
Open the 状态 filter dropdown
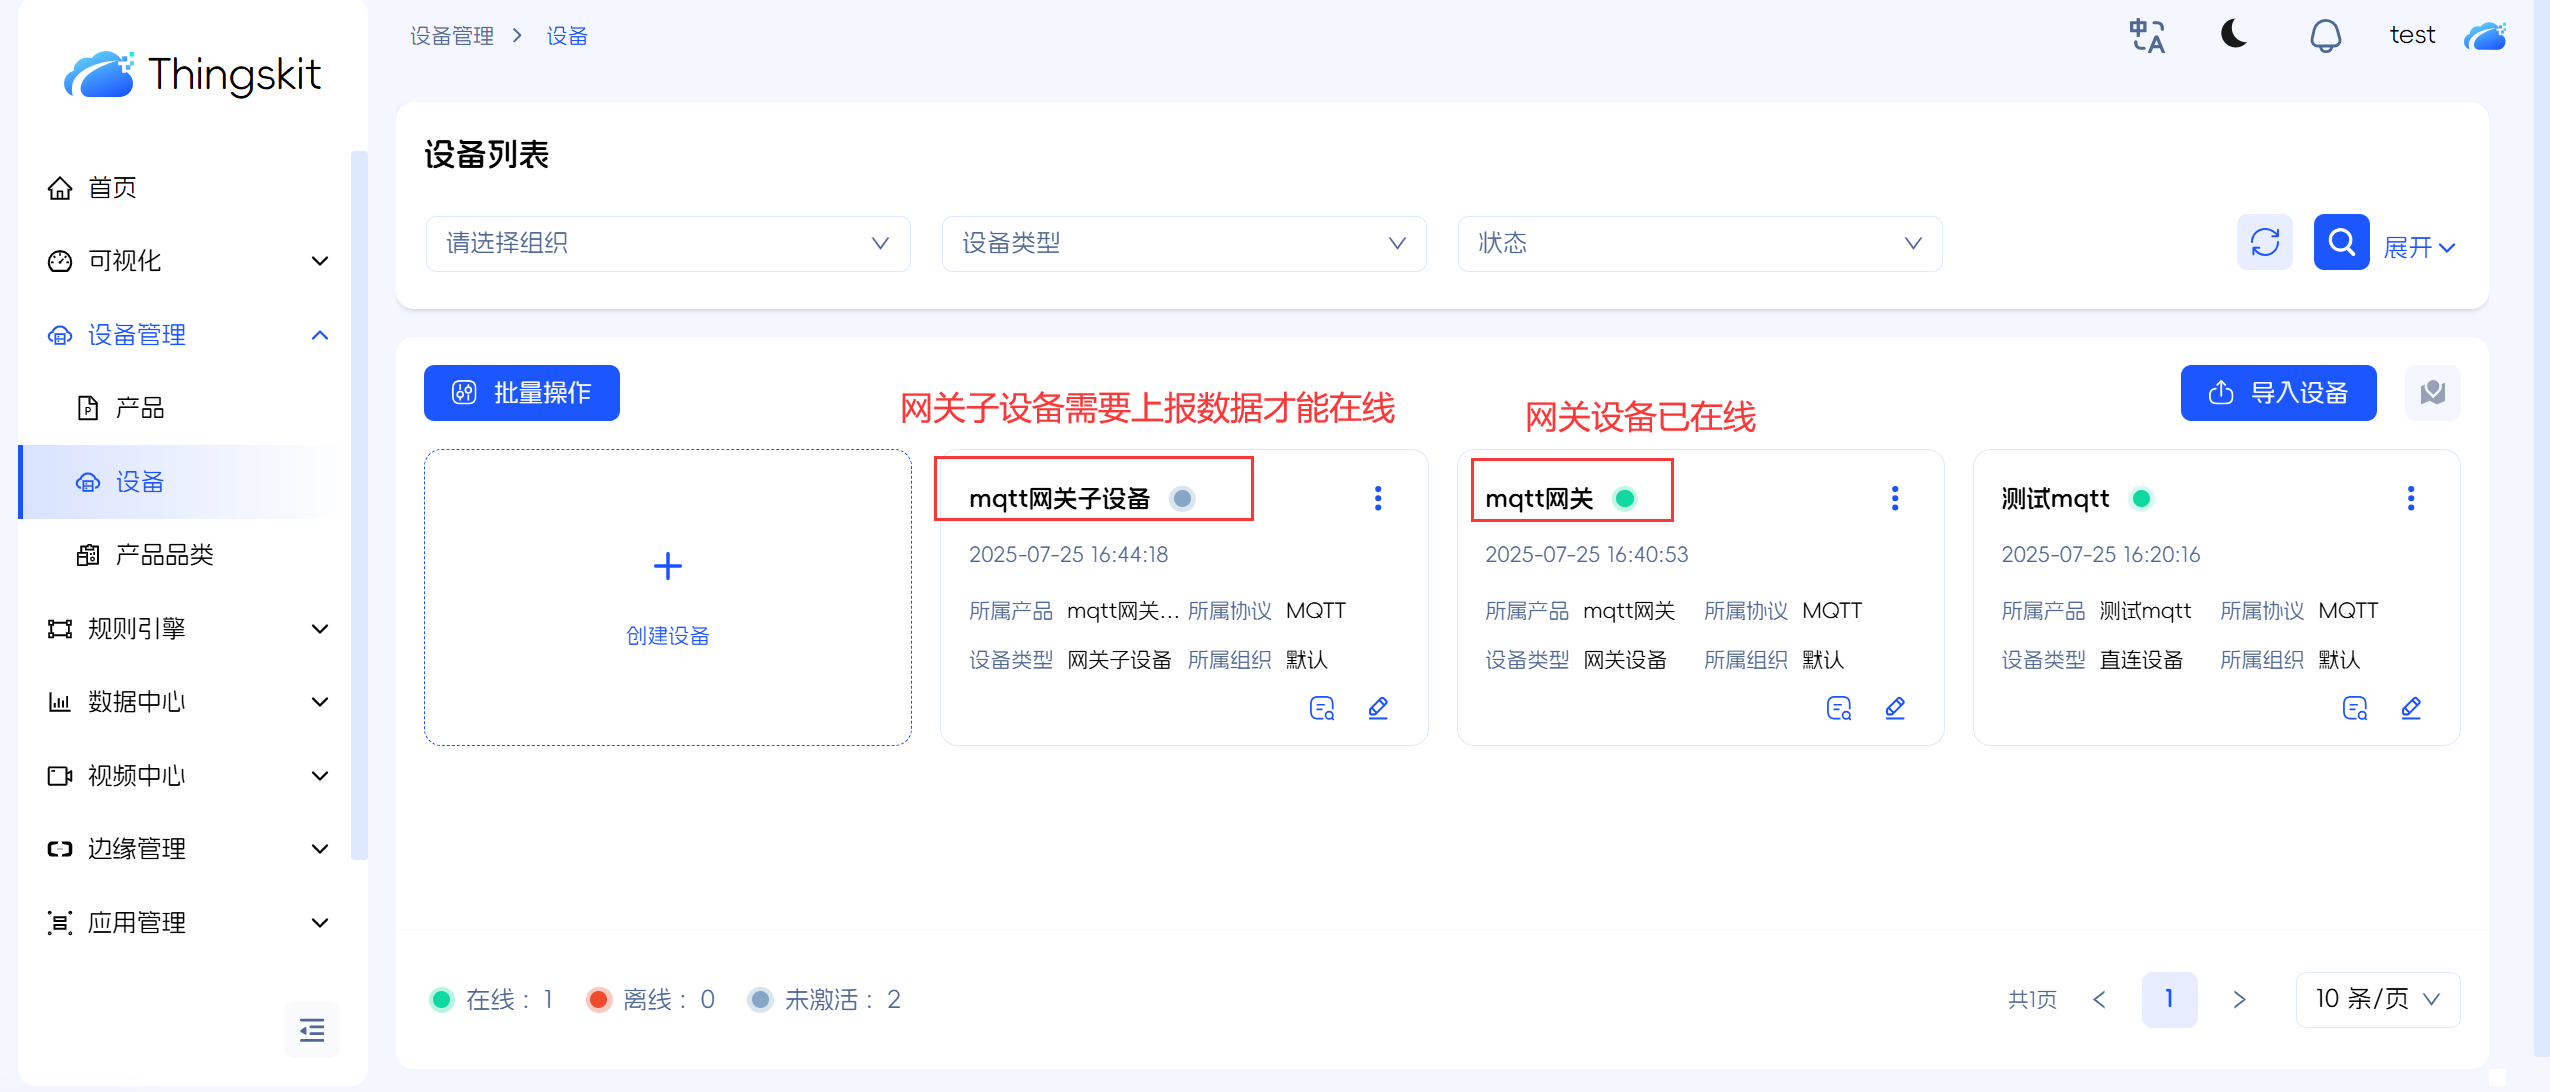tap(1699, 243)
